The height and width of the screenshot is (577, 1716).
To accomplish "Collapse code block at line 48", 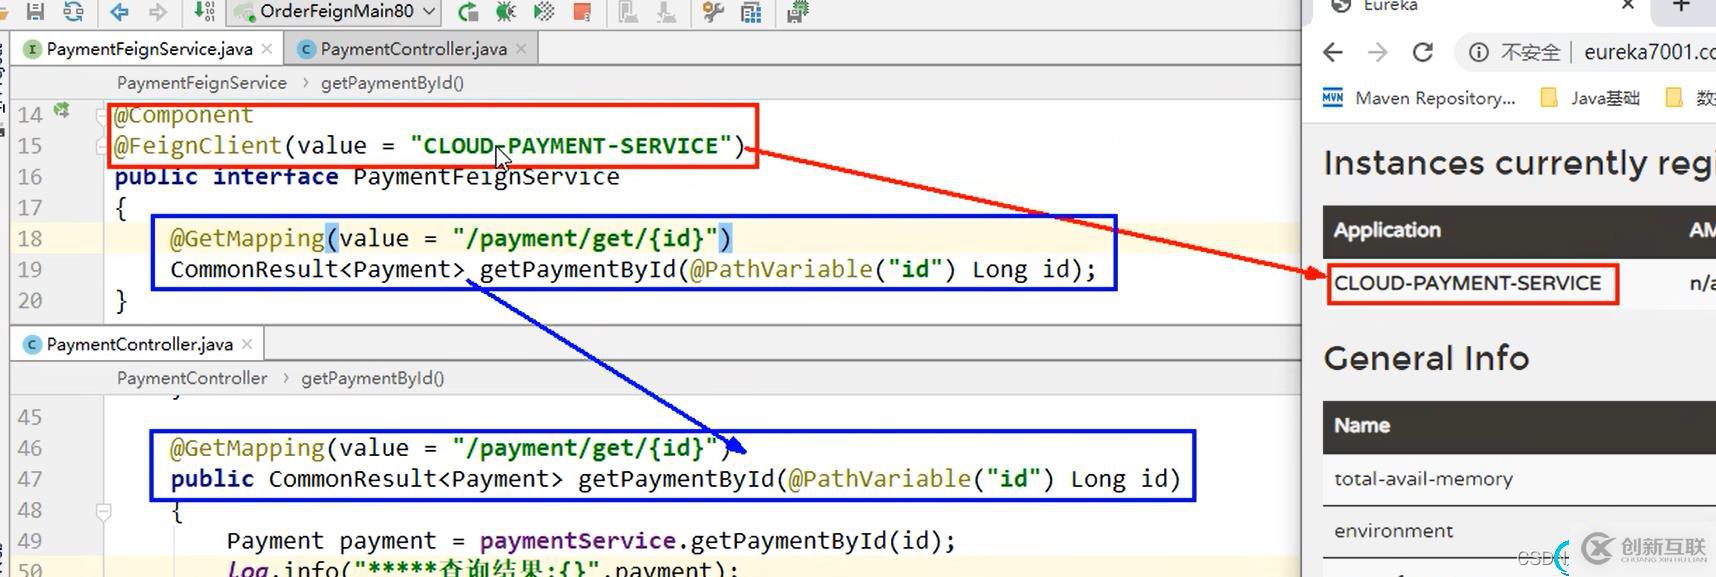I will pos(103,512).
